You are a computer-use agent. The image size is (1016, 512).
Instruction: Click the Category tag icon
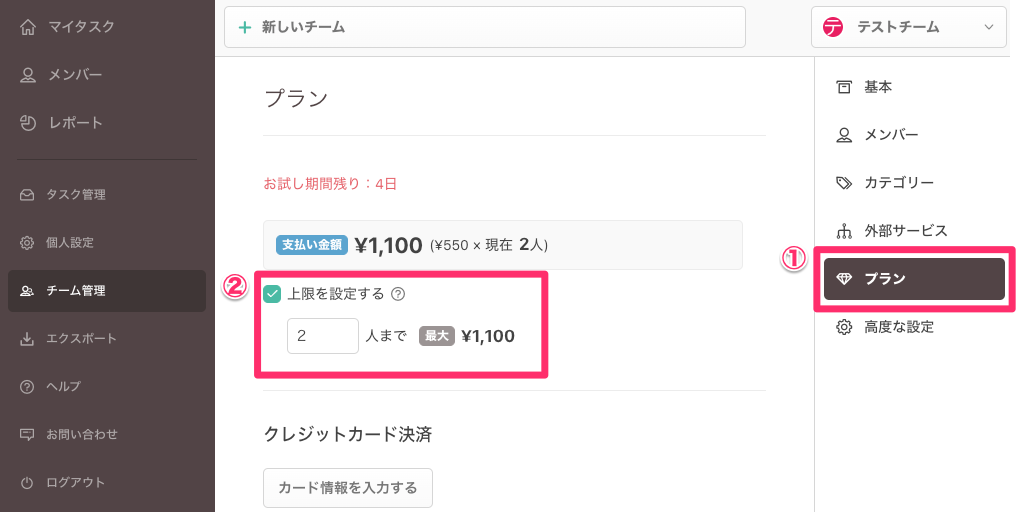pyautogui.click(x=844, y=183)
